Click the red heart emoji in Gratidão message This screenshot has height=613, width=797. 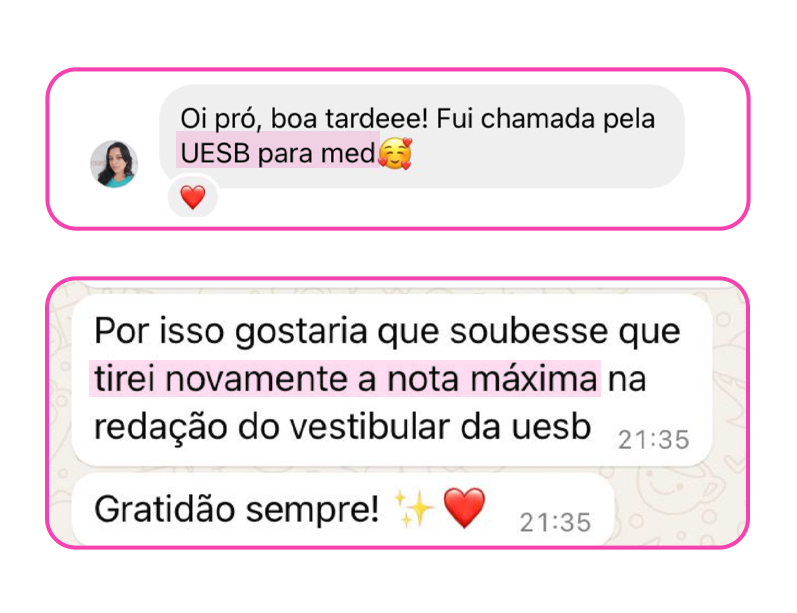tap(464, 508)
